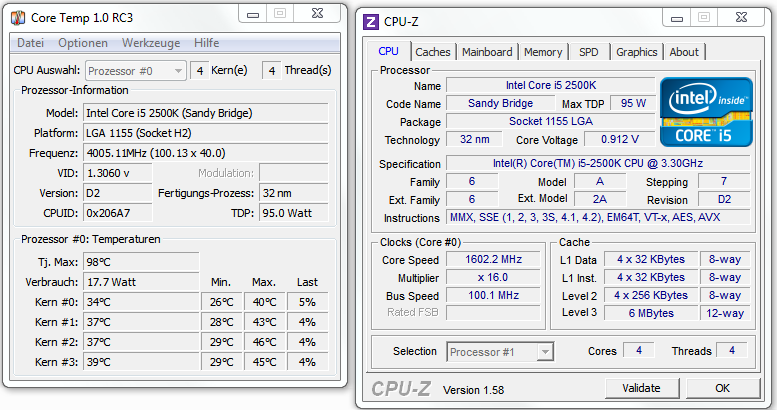Image resolution: width=777 pixels, height=410 pixels.
Task: Click the Threads count box in CPU-Z
Action: click(732, 351)
